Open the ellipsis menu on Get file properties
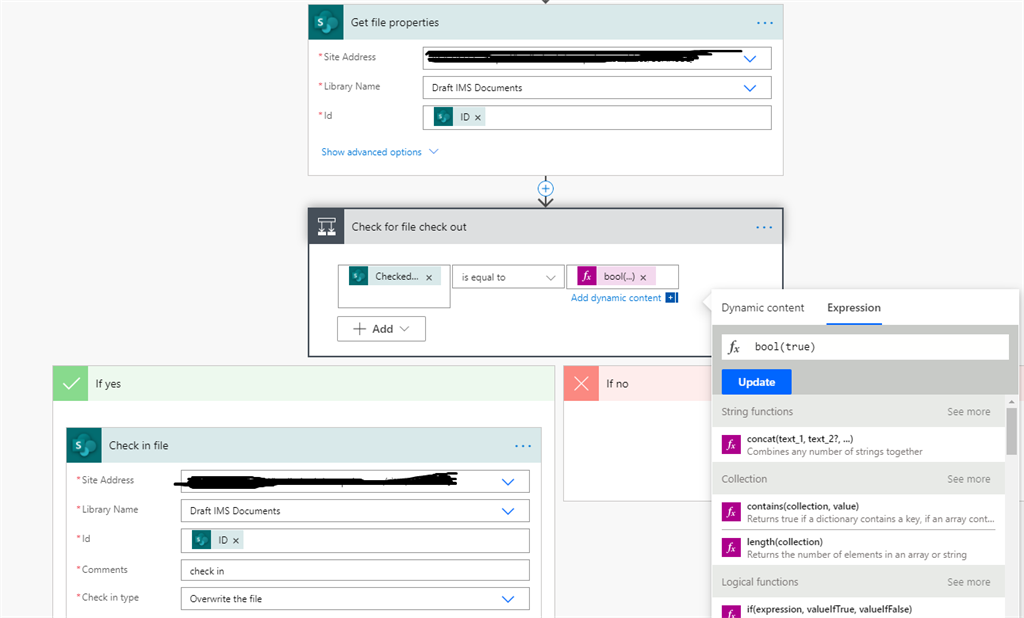Viewport: 1024px width, 618px height. tap(764, 21)
